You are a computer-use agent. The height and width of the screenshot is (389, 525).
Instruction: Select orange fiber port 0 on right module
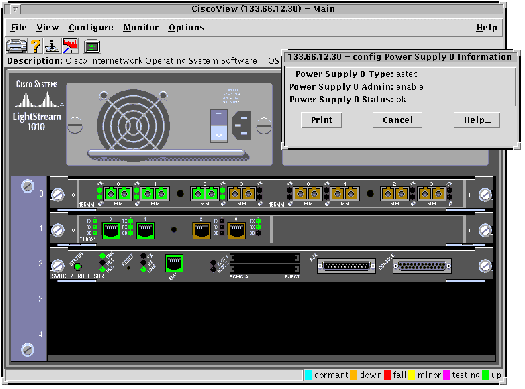point(307,194)
